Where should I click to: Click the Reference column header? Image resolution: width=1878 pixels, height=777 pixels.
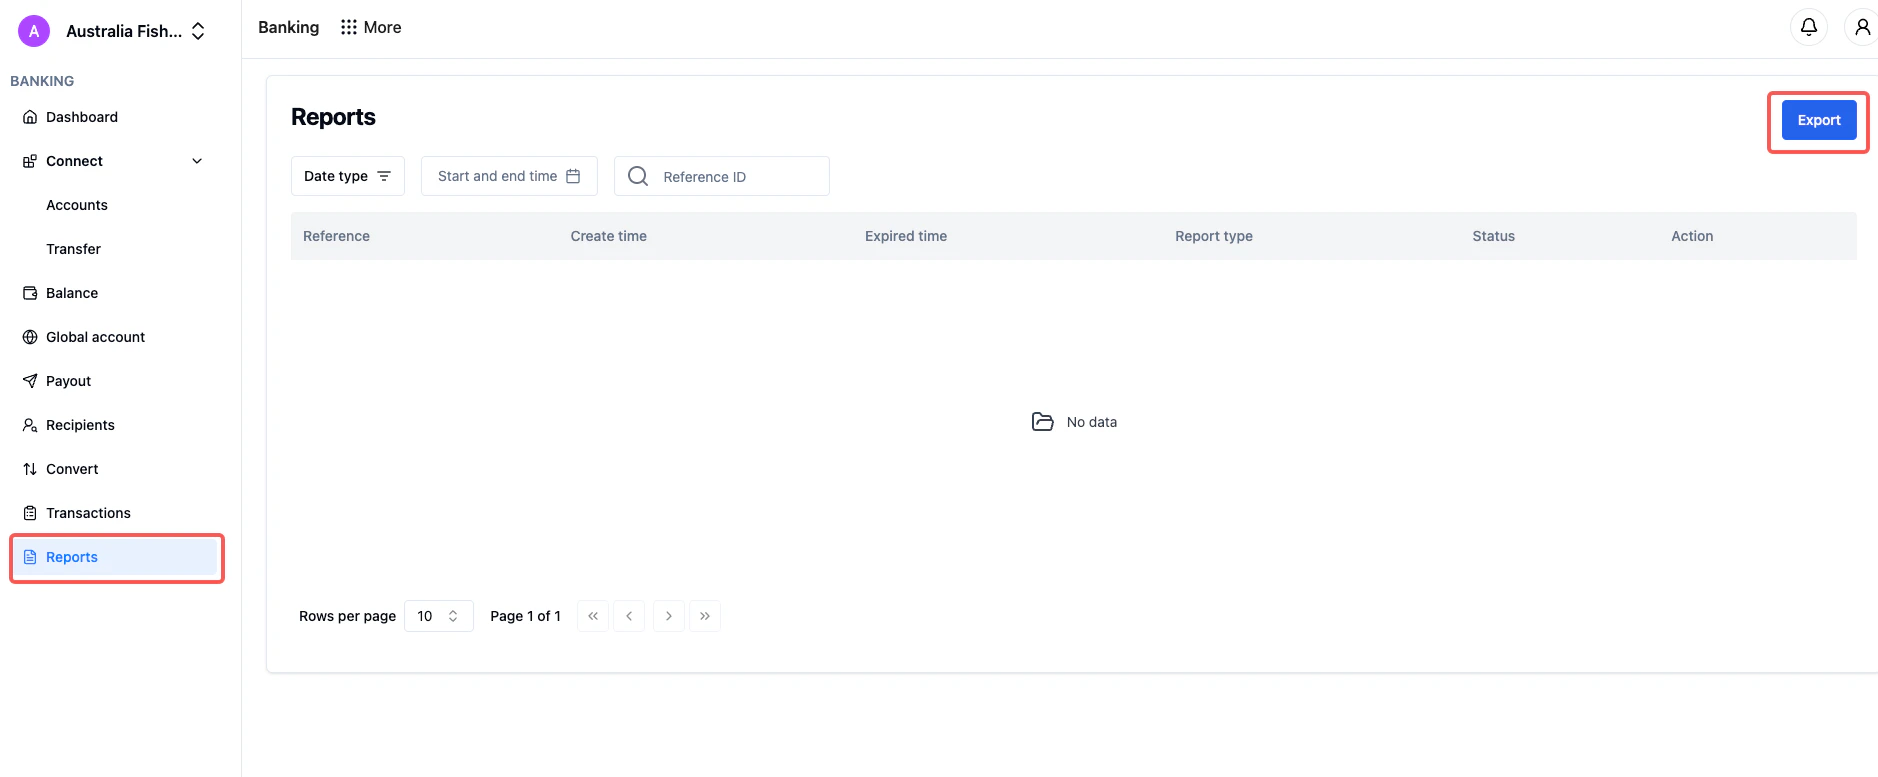(336, 236)
